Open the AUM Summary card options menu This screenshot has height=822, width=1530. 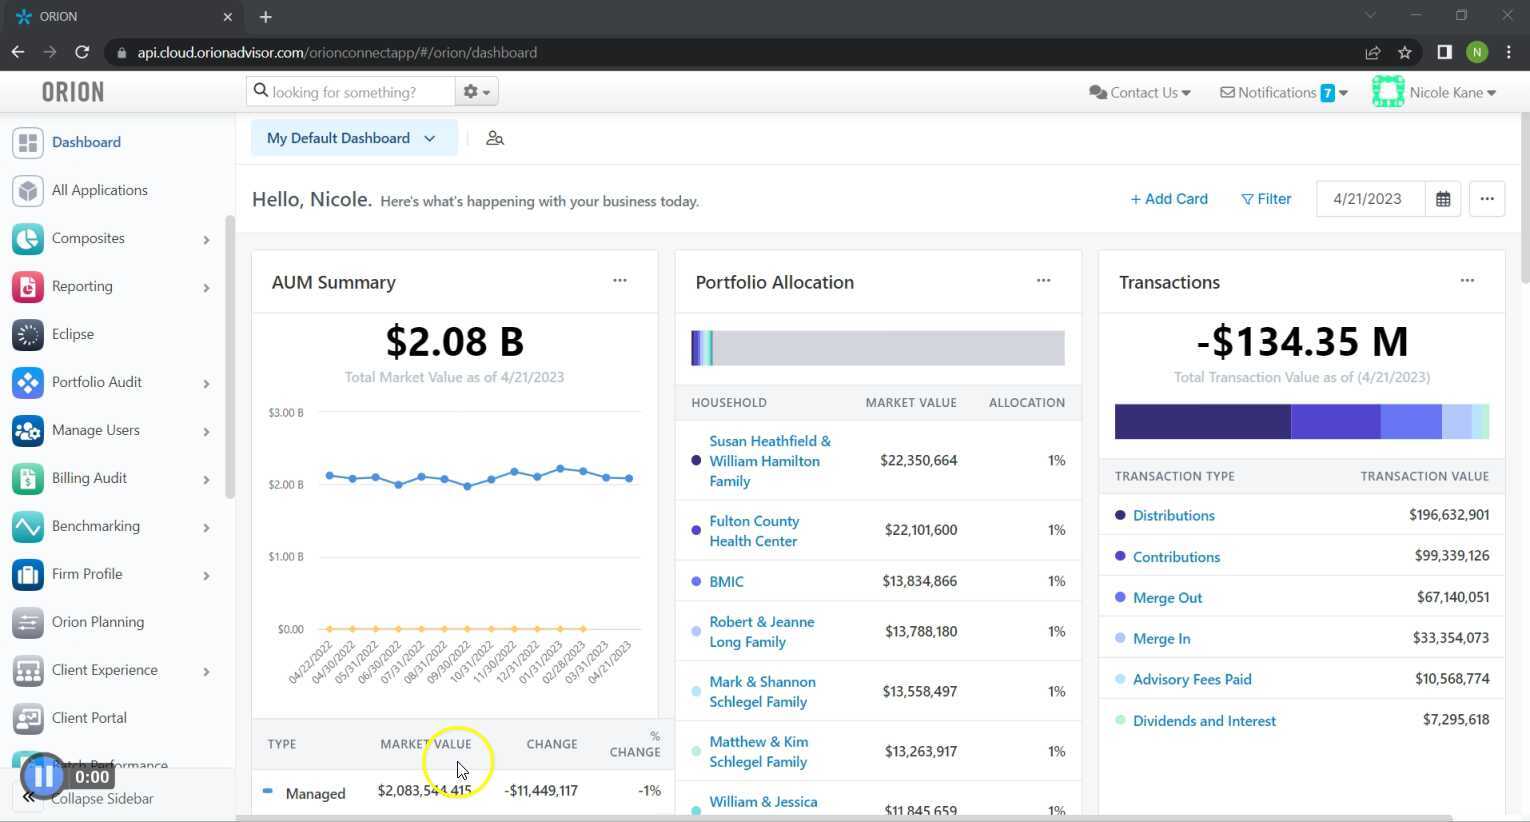[620, 281]
